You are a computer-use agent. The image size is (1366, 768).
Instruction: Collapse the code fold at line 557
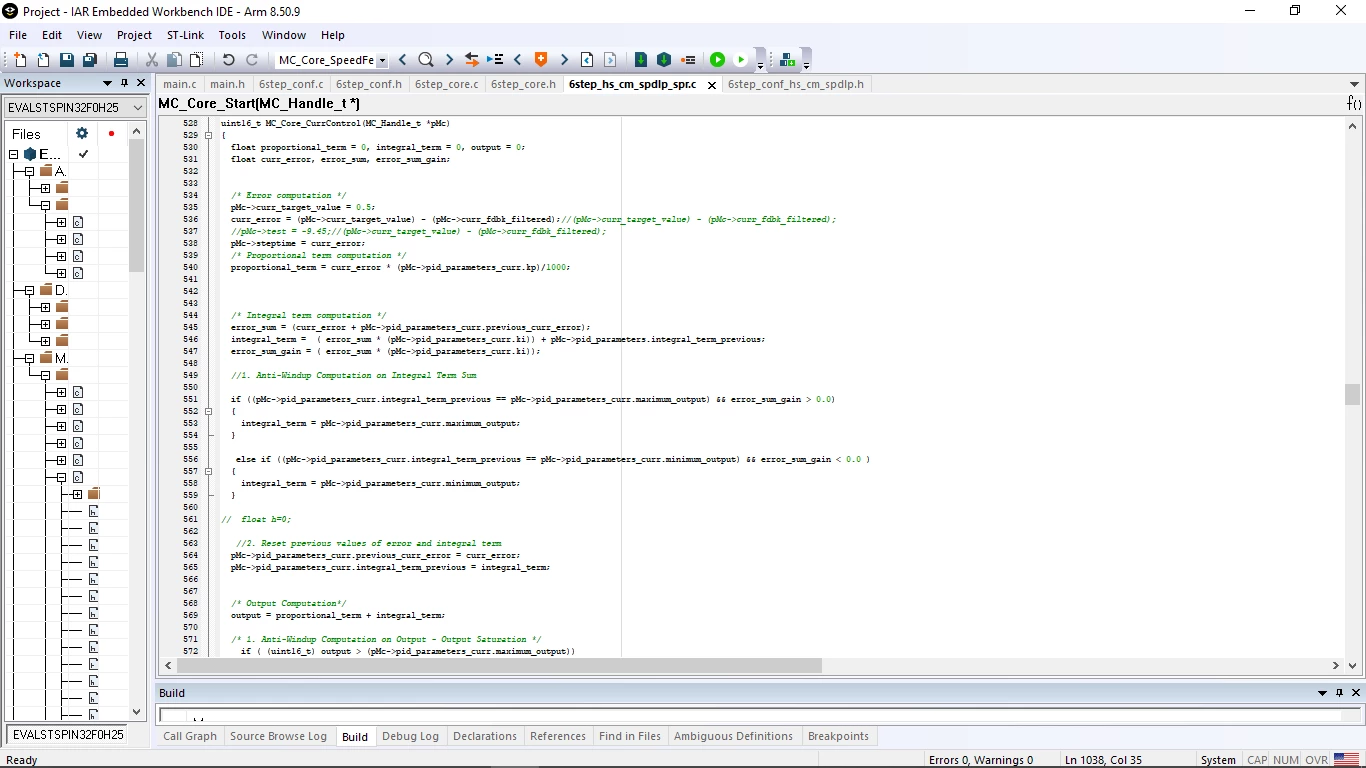pyautogui.click(x=209, y=471)
